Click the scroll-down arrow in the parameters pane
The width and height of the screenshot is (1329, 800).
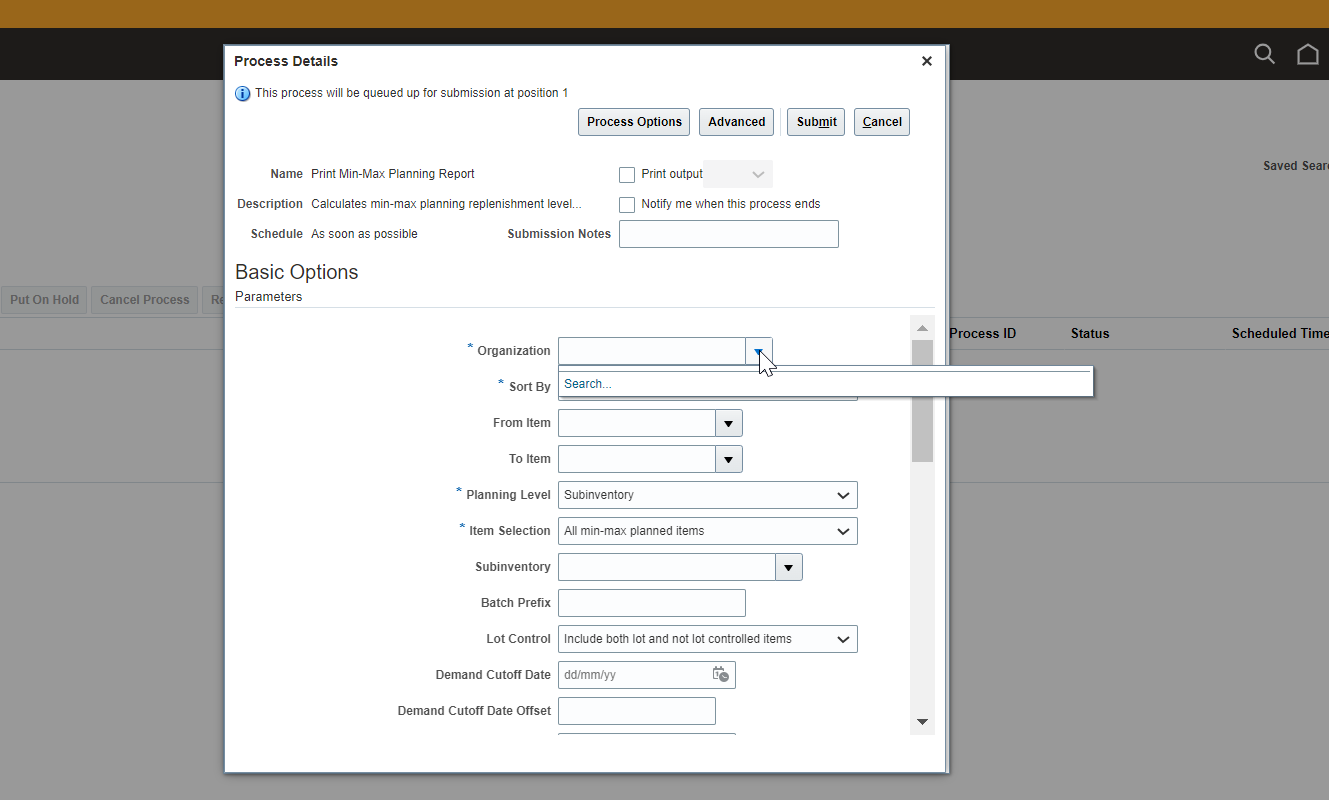(x=921, y=721)
